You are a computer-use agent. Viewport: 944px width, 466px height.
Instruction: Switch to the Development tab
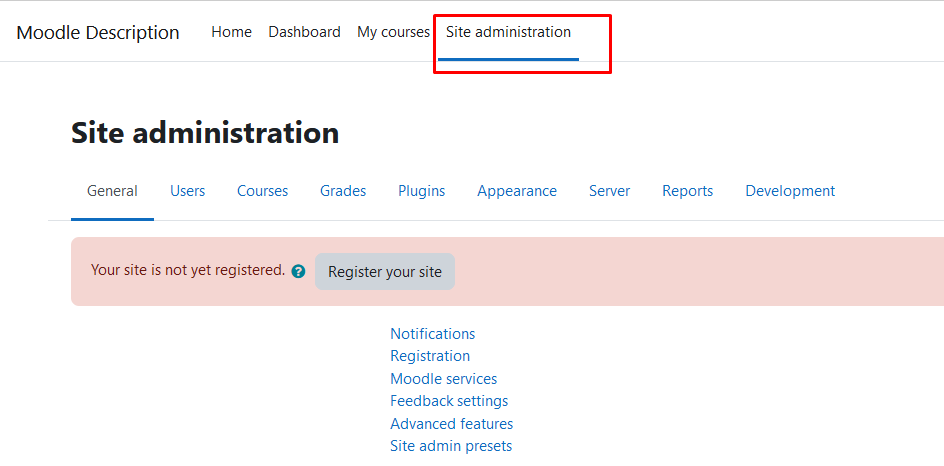pos(790,191)
